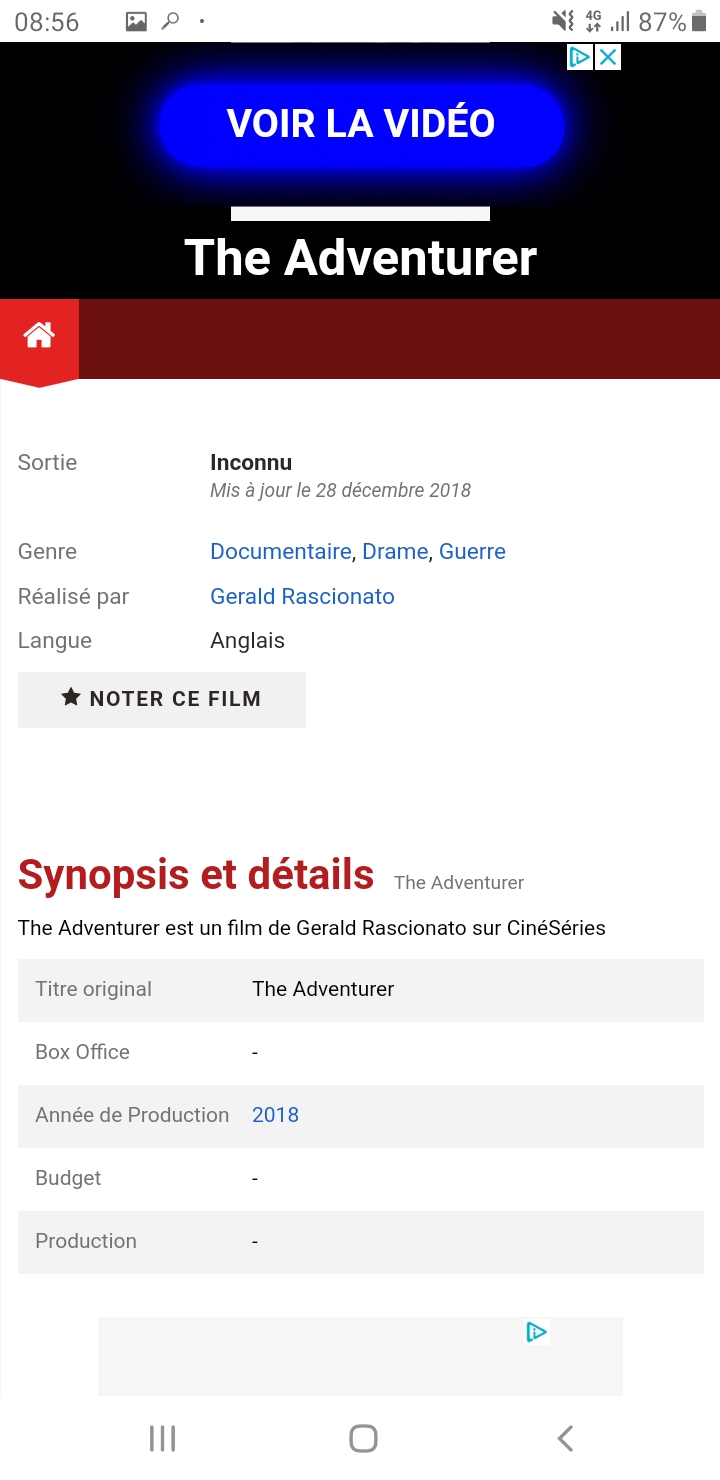720x1480 pixels.
Task: Close the top ad with X icon
Action: tap(608, 57)
